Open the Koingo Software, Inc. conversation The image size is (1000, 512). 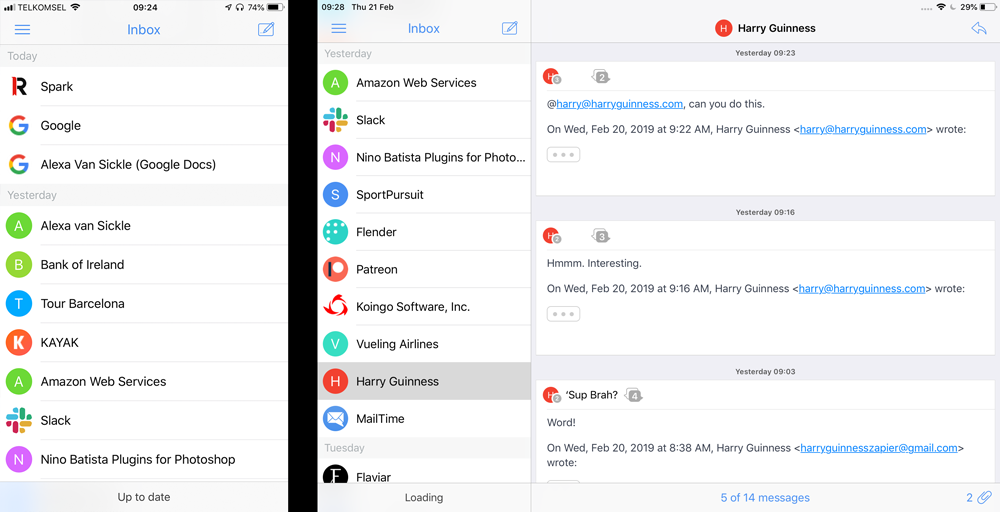(424, 307)
